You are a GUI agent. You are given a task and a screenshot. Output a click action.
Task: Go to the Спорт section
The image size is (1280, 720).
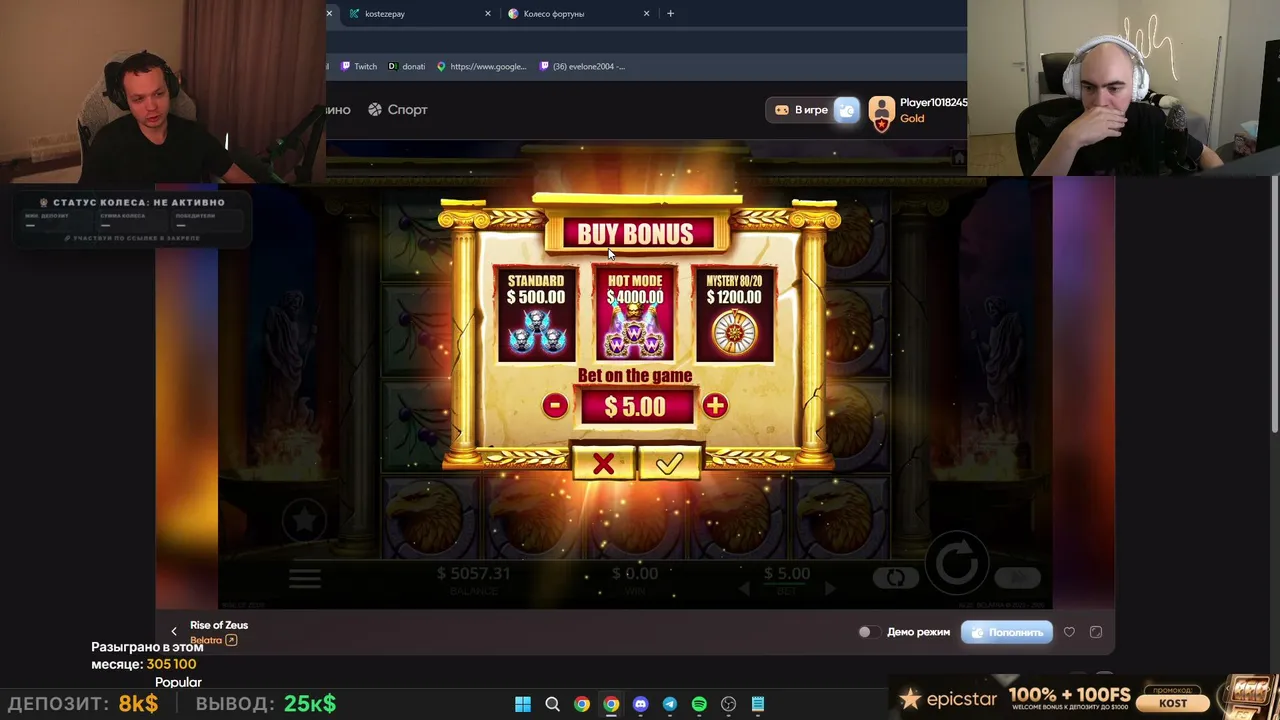(398, 110)
